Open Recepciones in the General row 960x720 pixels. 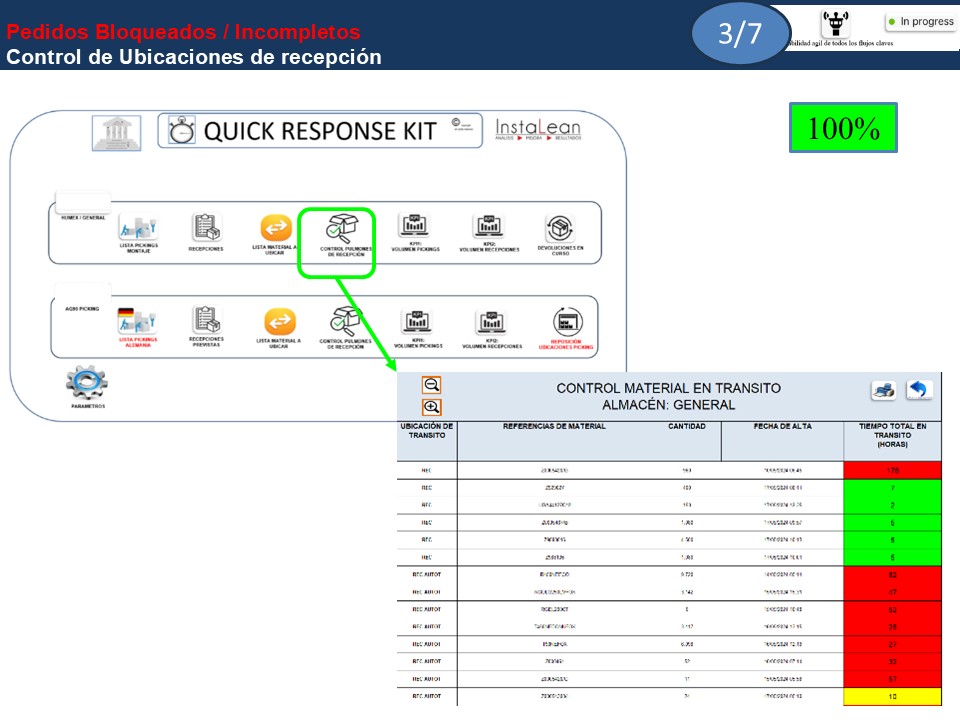click(x=206, y=232)
